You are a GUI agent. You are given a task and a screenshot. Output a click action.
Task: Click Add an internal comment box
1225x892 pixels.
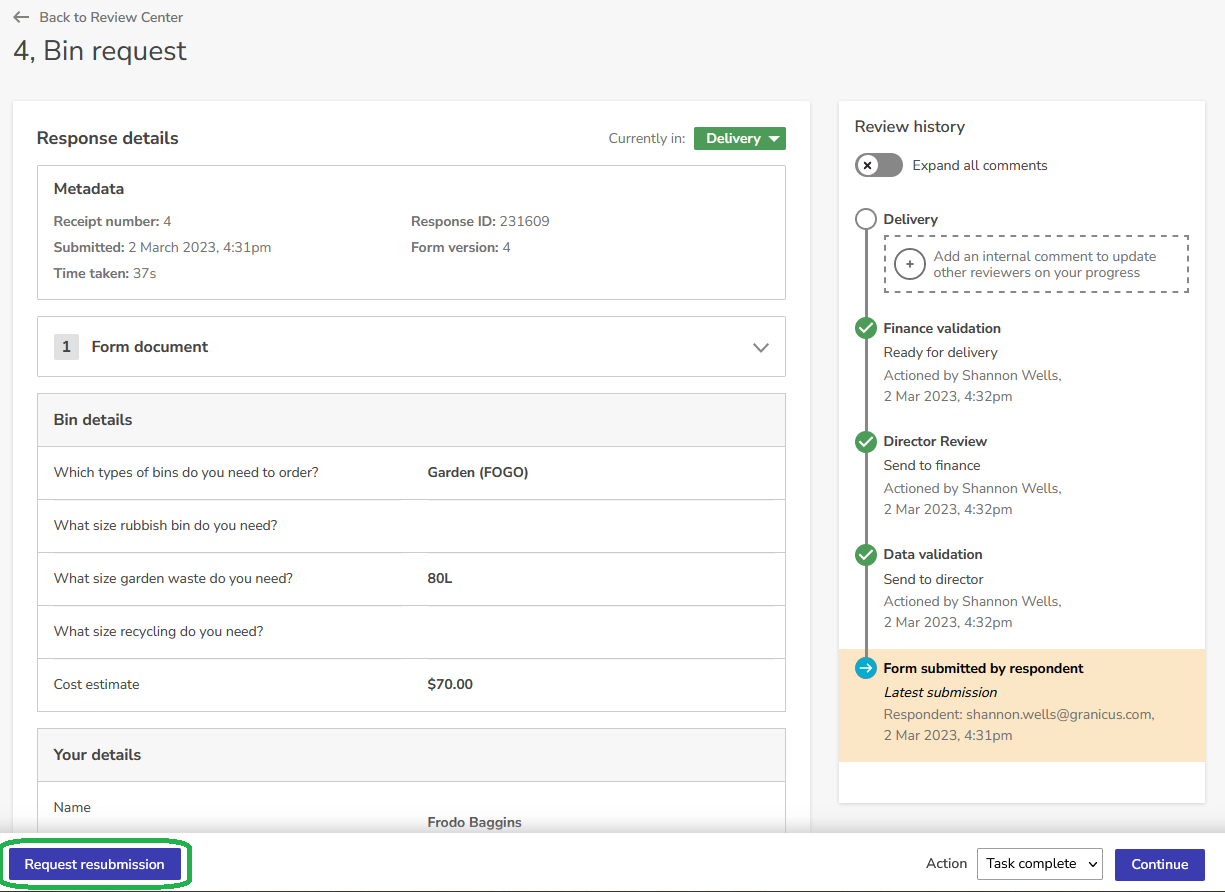point(1036,264)
